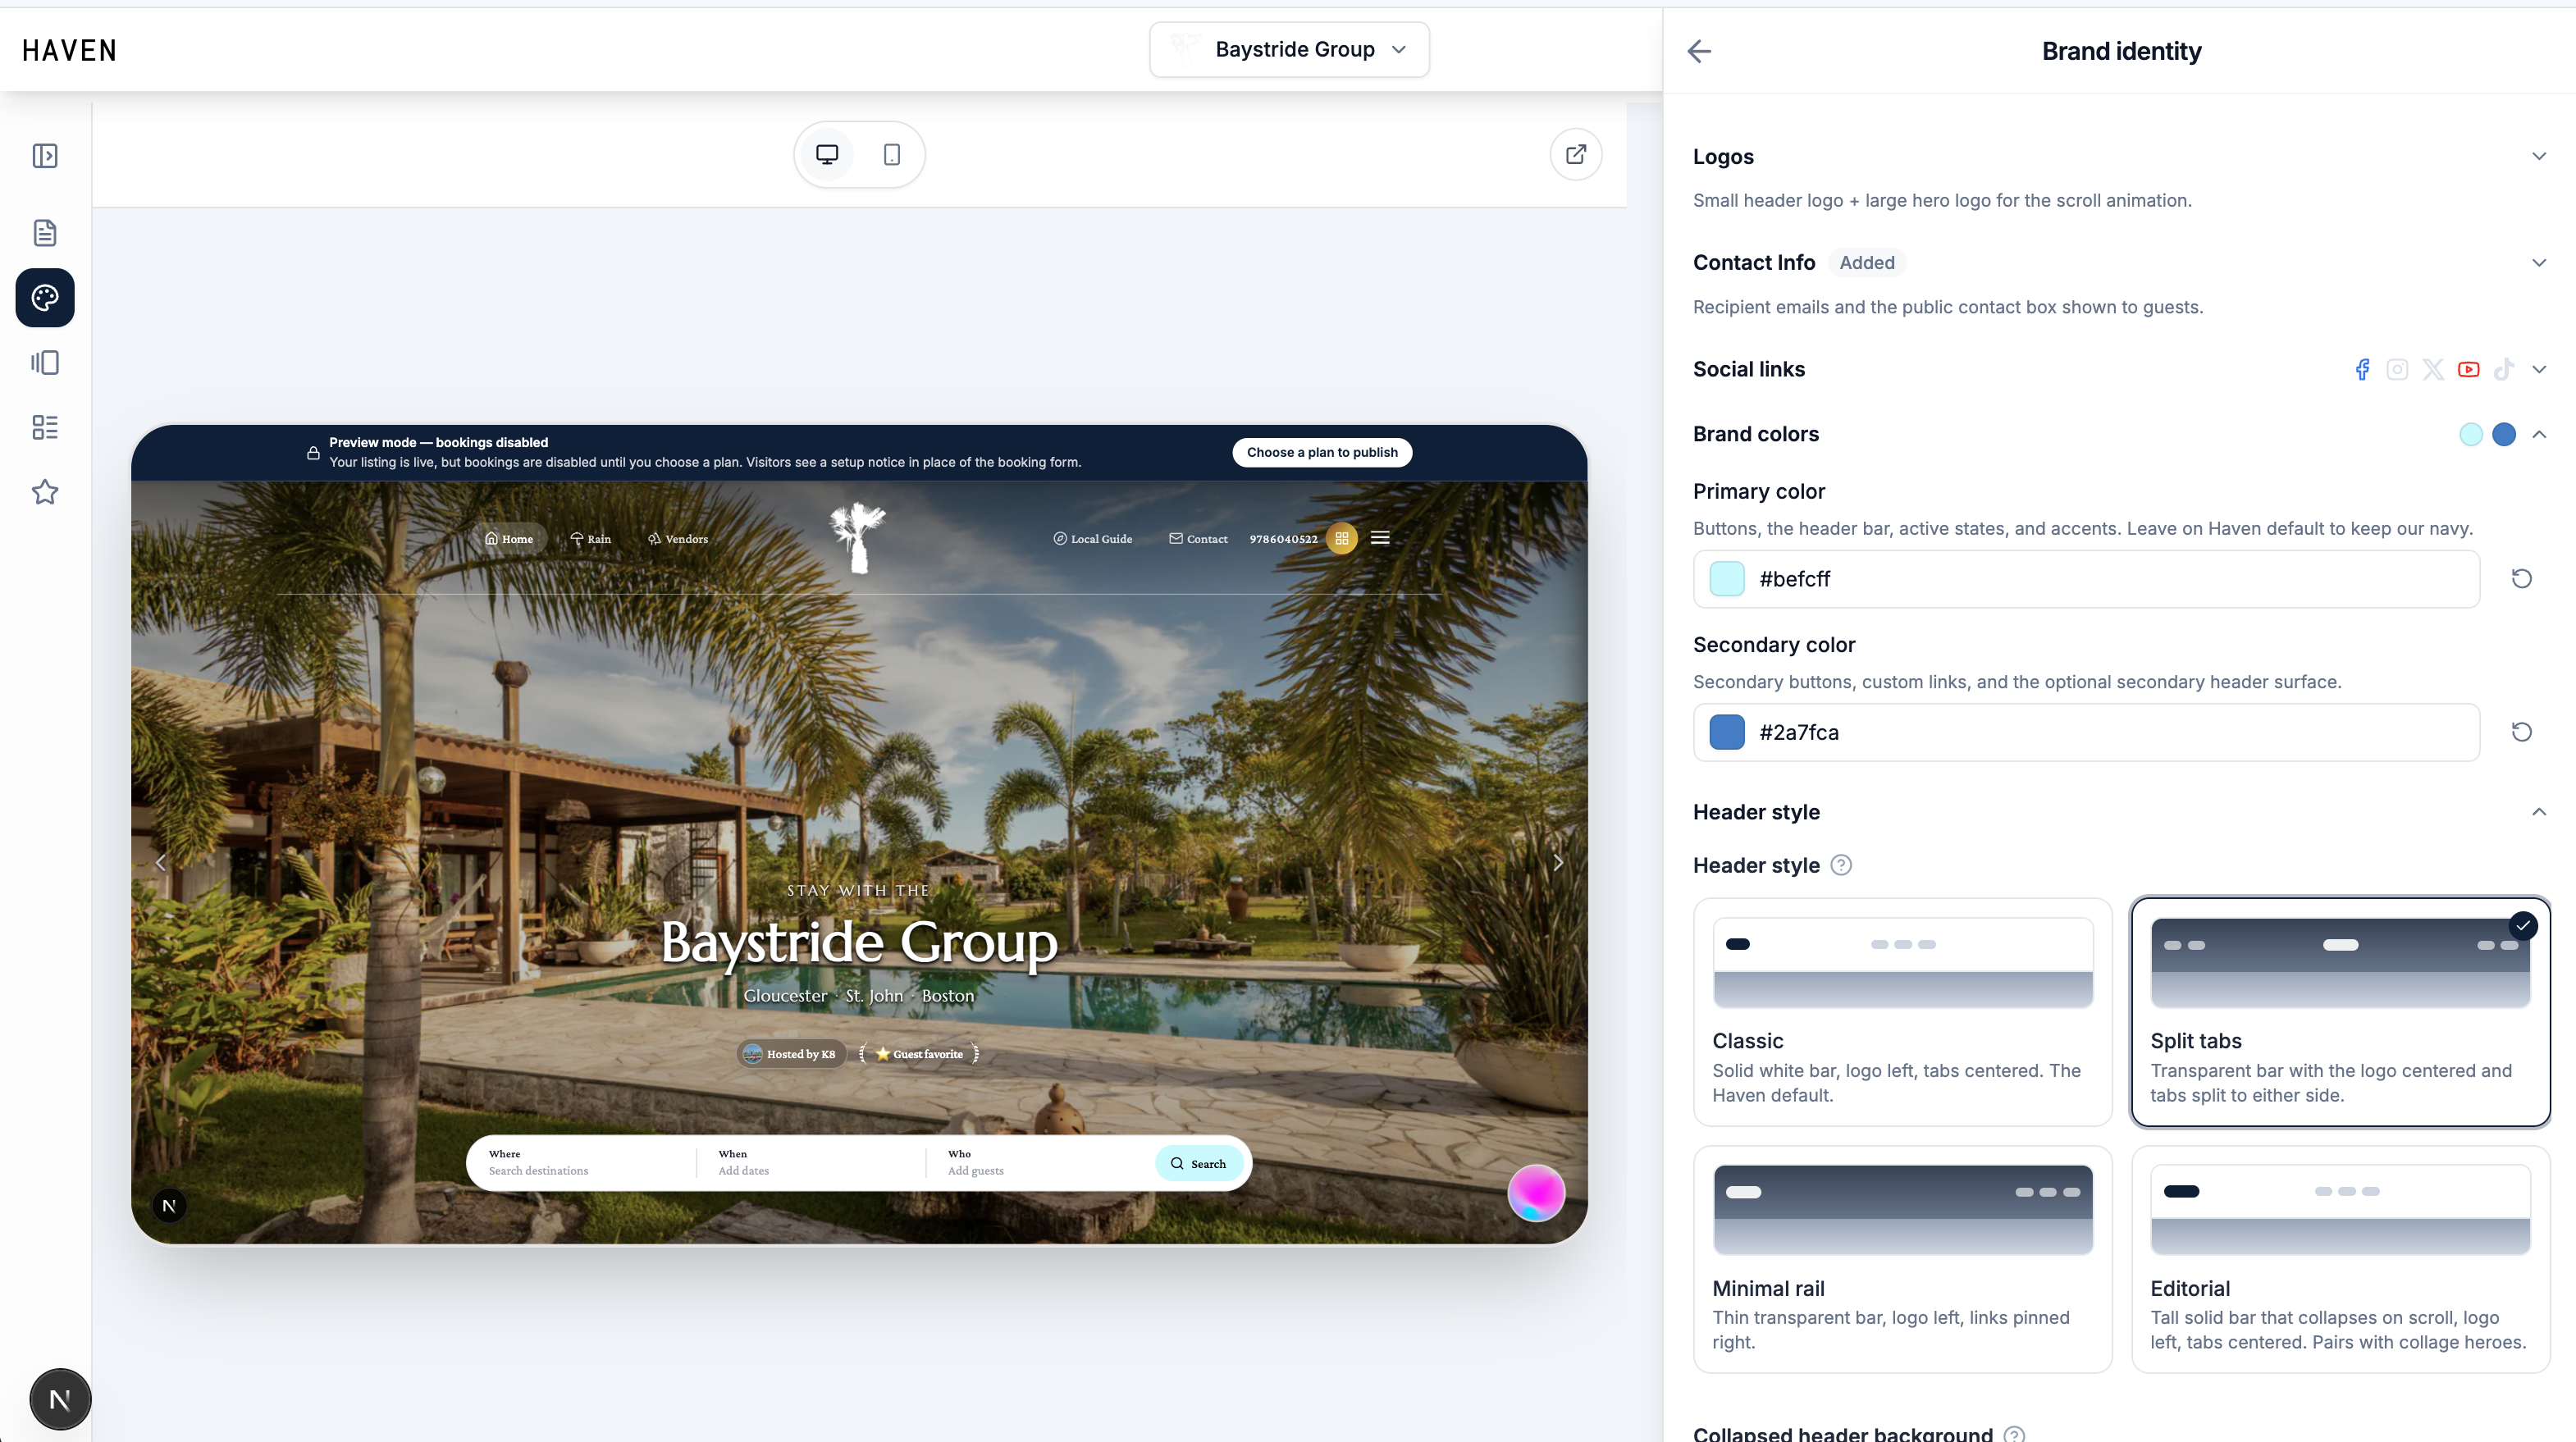Reset the primary color to default
The height and width of the screenshot is (1442, 2576).
pyautogui.click(x=2521, y=579)
